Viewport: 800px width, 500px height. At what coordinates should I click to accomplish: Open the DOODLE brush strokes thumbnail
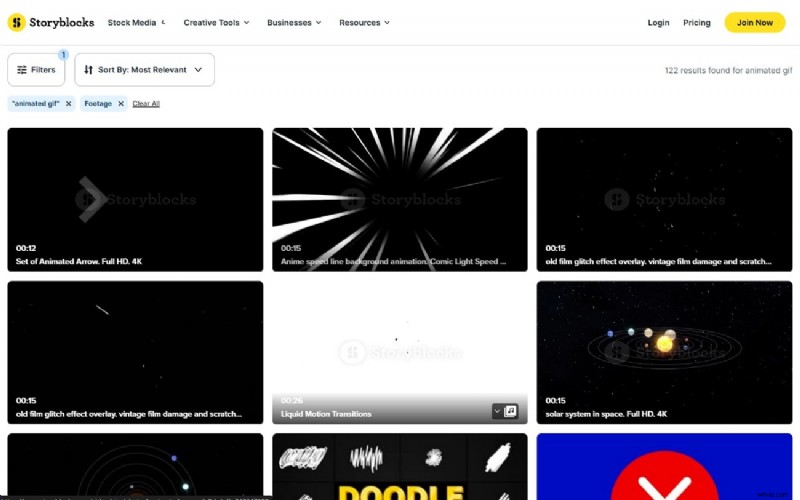pos(399,466)
